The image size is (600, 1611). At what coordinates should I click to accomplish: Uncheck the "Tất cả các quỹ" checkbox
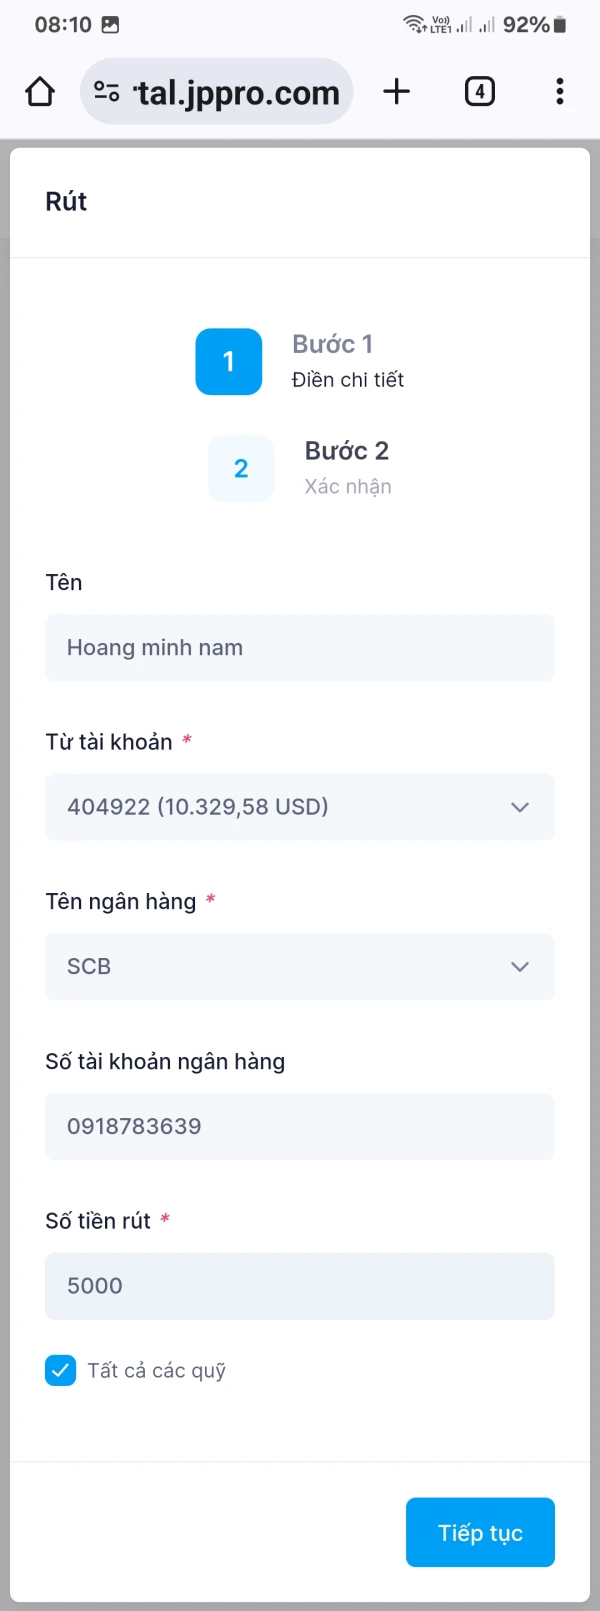61,1370
